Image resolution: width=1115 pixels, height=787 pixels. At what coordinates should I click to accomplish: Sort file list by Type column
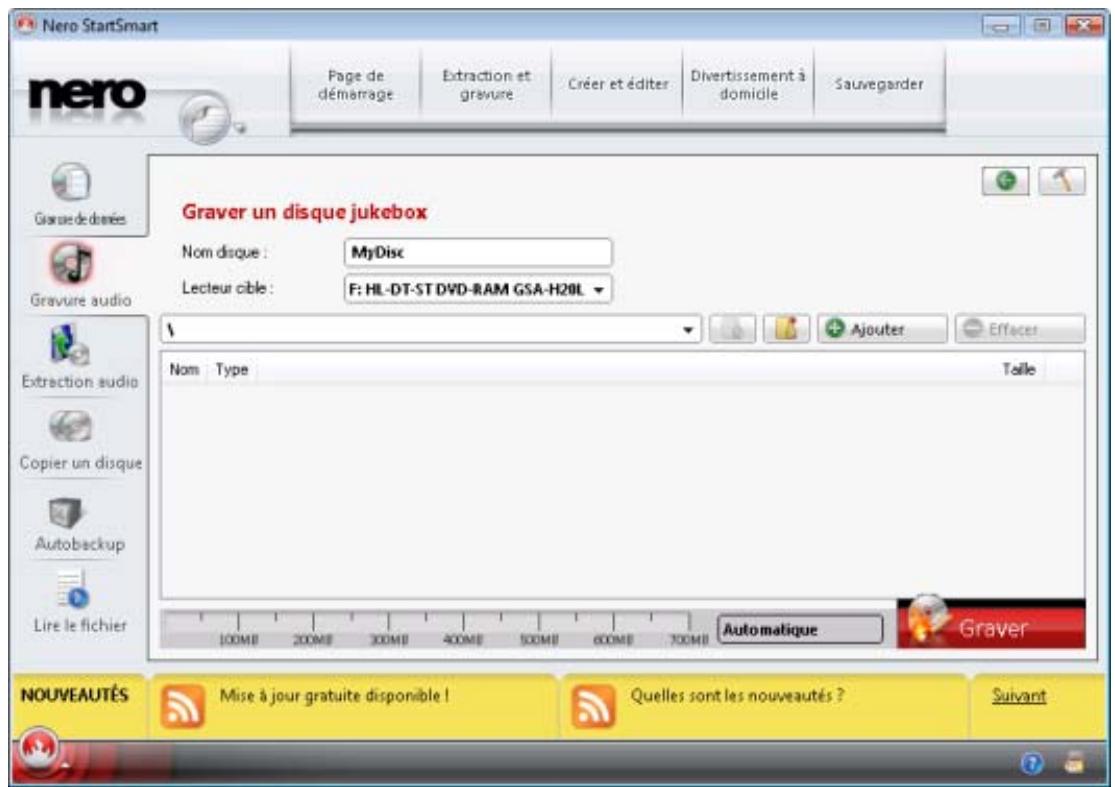(232, 369)
